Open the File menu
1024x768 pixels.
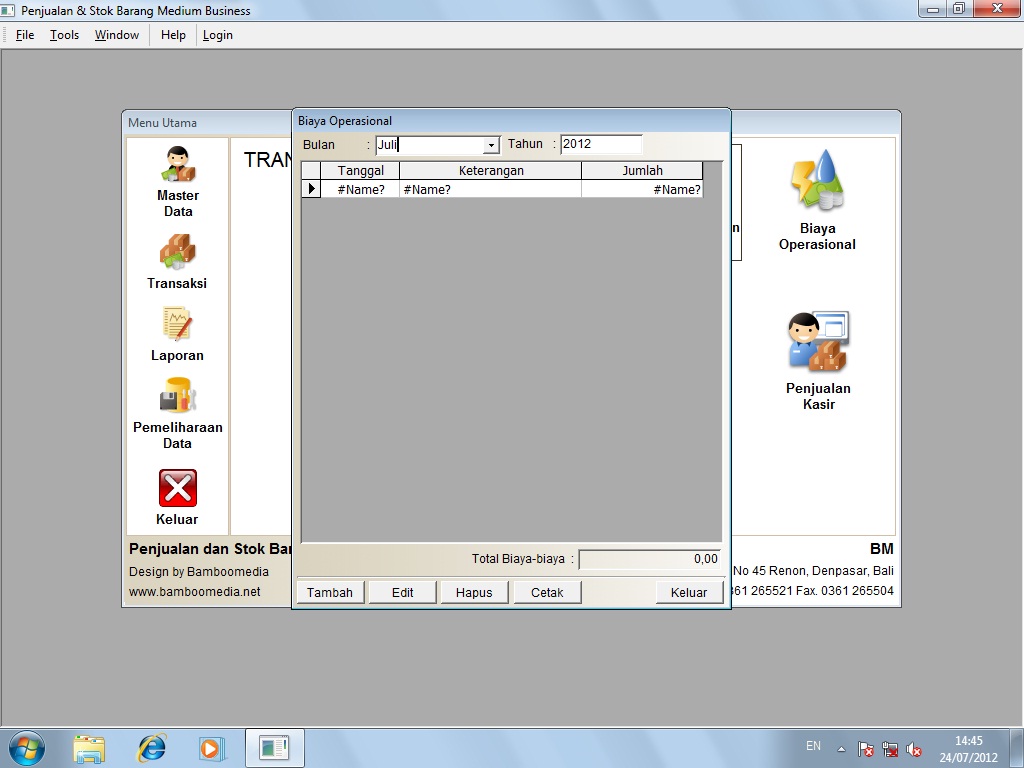click(25, 35)
